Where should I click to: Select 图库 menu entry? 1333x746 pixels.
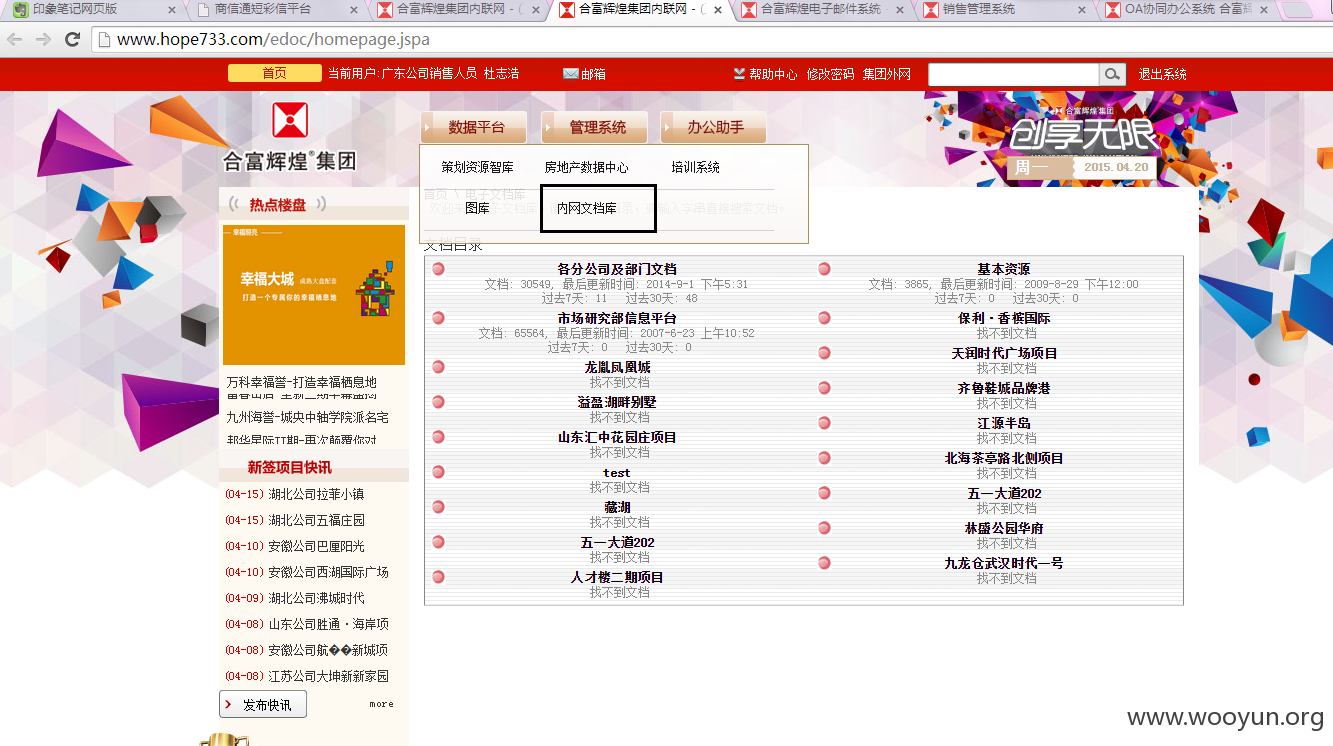(477, 208)
